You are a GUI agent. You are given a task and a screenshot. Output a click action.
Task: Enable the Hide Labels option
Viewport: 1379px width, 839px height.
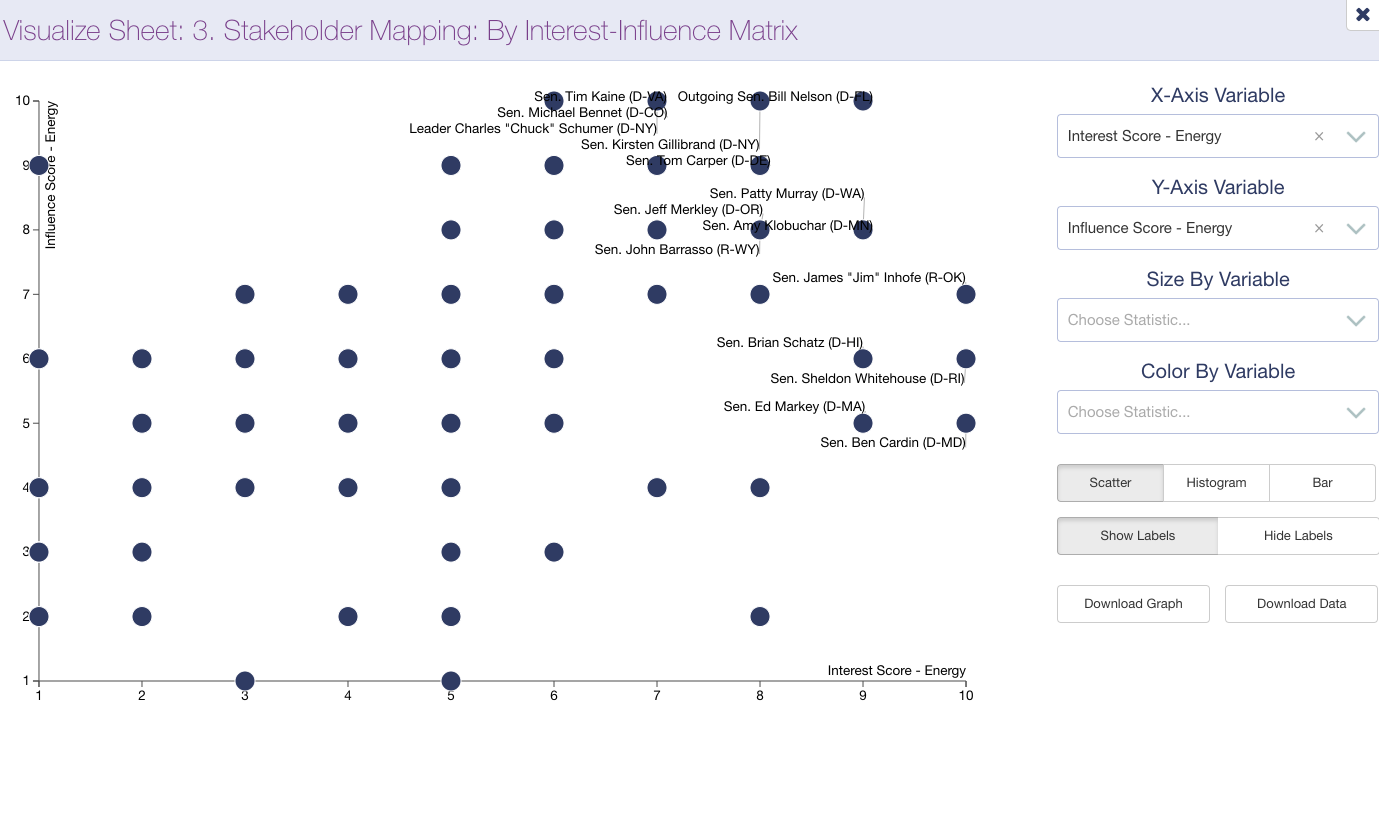(x=1297, y=535)
